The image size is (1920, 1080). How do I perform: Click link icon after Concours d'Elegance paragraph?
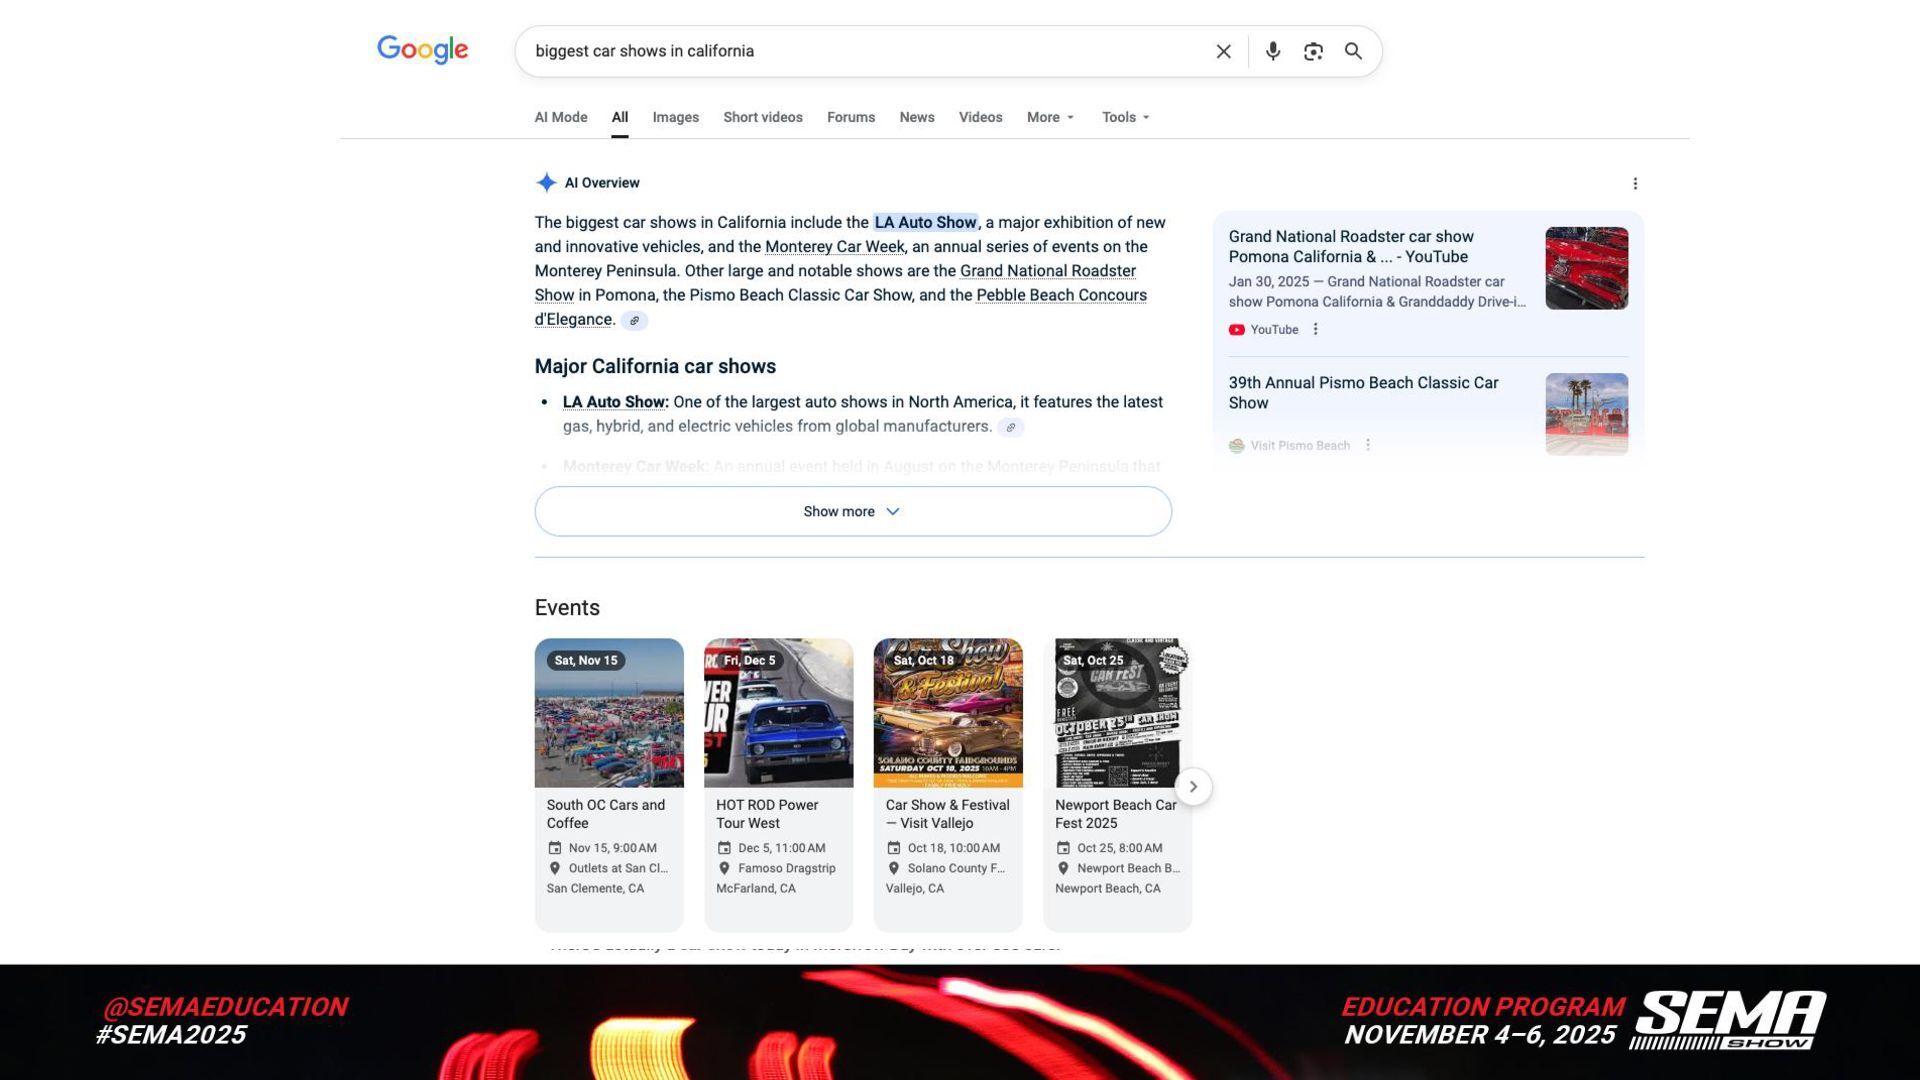[x=634, y=321]
